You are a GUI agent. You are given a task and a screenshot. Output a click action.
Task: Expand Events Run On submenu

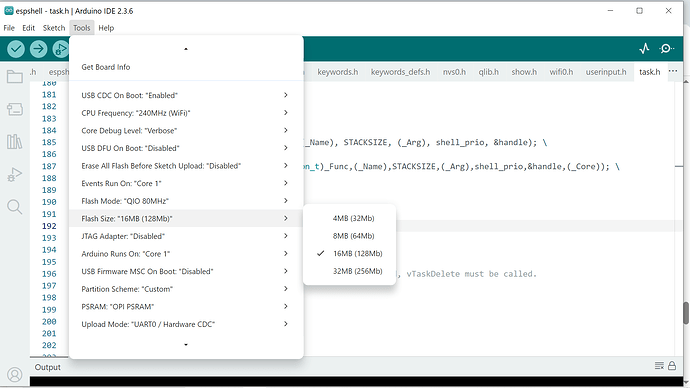point(186,183)
